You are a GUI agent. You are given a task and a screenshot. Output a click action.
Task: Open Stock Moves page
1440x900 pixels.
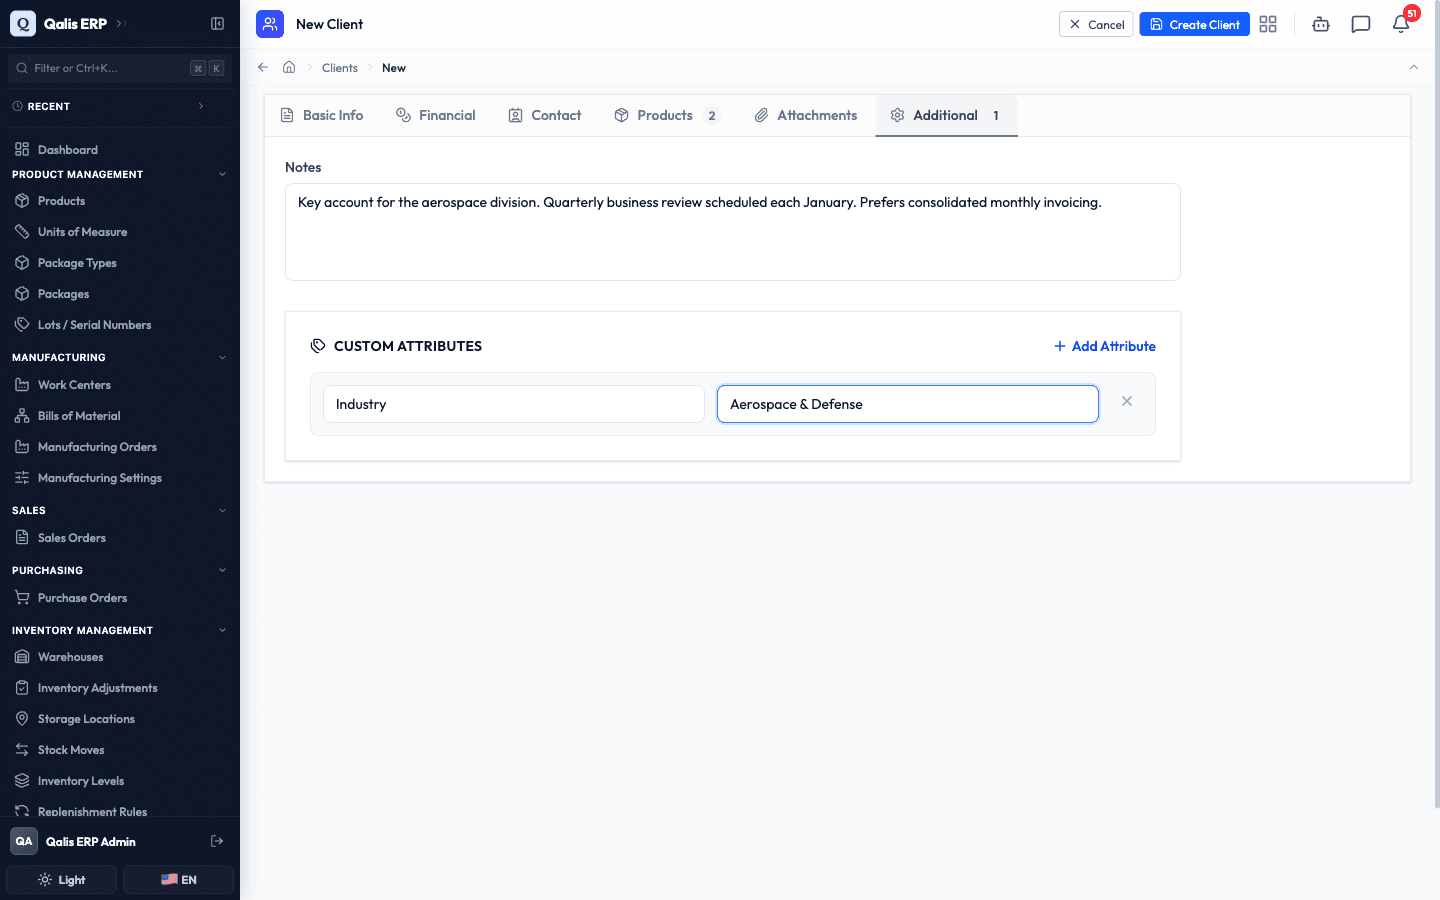click(120, 750)
